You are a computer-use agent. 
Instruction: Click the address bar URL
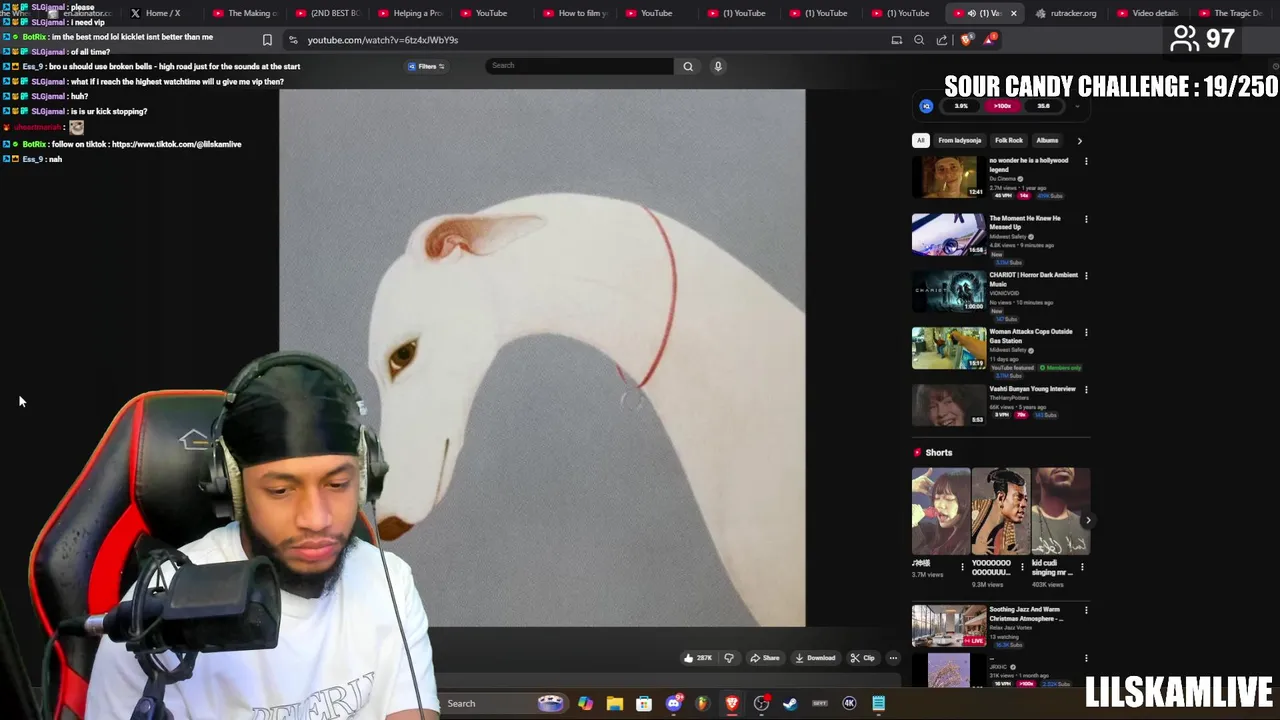pos(383,40)
